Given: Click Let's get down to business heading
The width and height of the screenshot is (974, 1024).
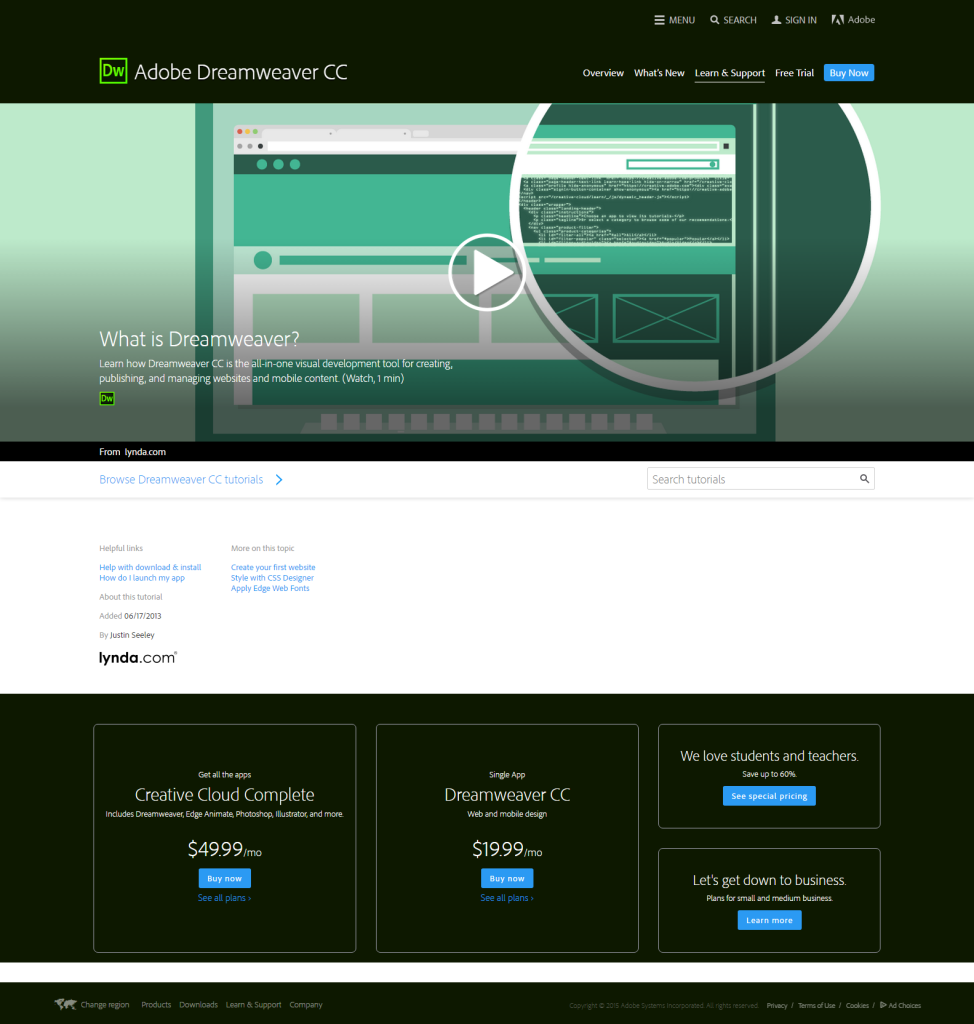Looking at the screenshot, I should 770,880.
